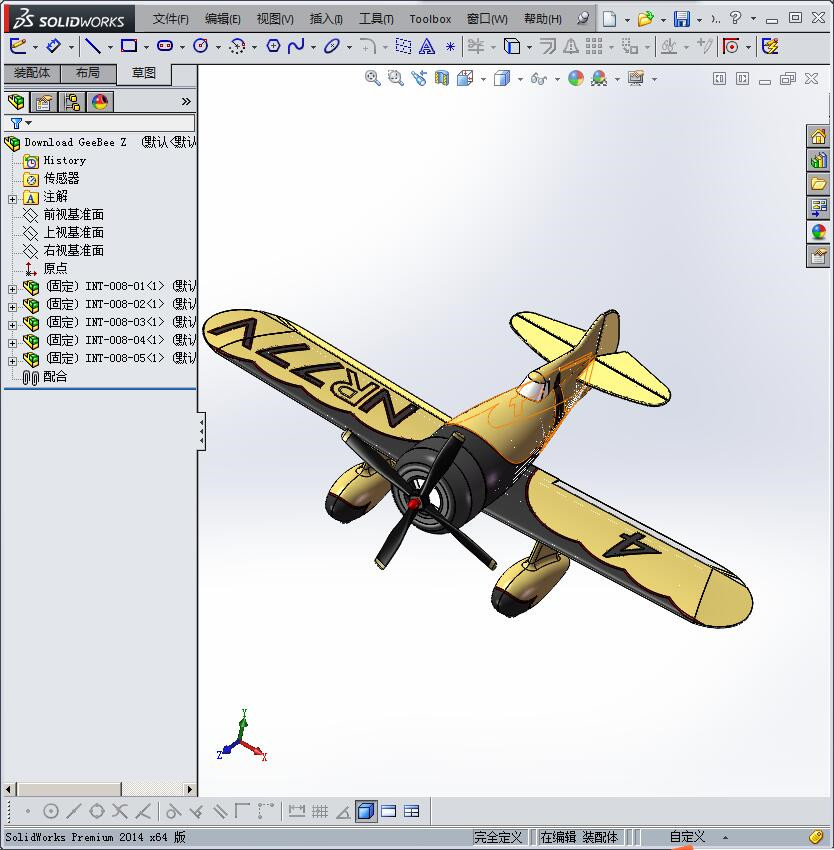Expand the INT-008-01 component
Screen dimensions: 834x850
pyautogui.click(x=12, y=289)
